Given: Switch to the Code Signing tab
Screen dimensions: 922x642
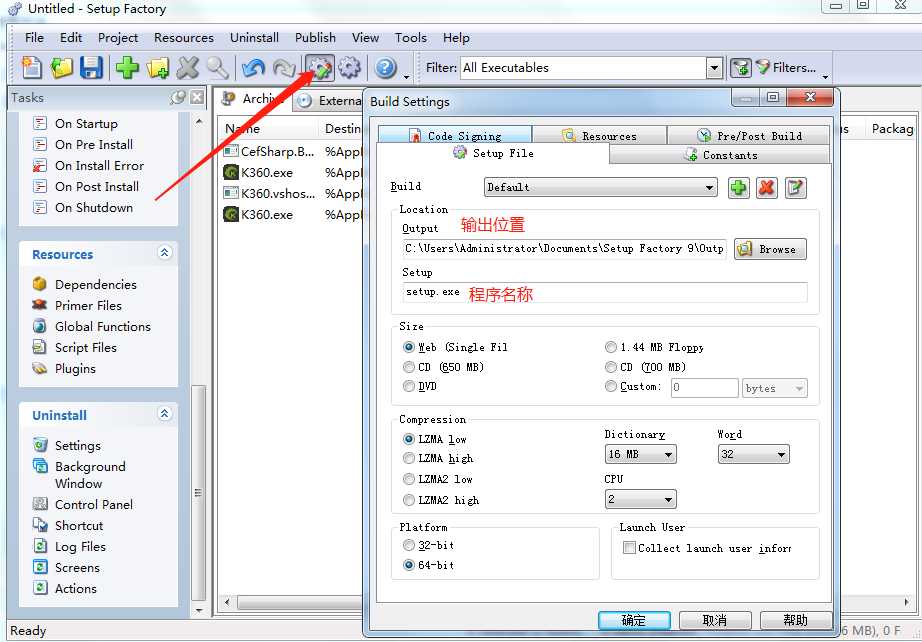Looking at the screenshot, I should (455, 135).
